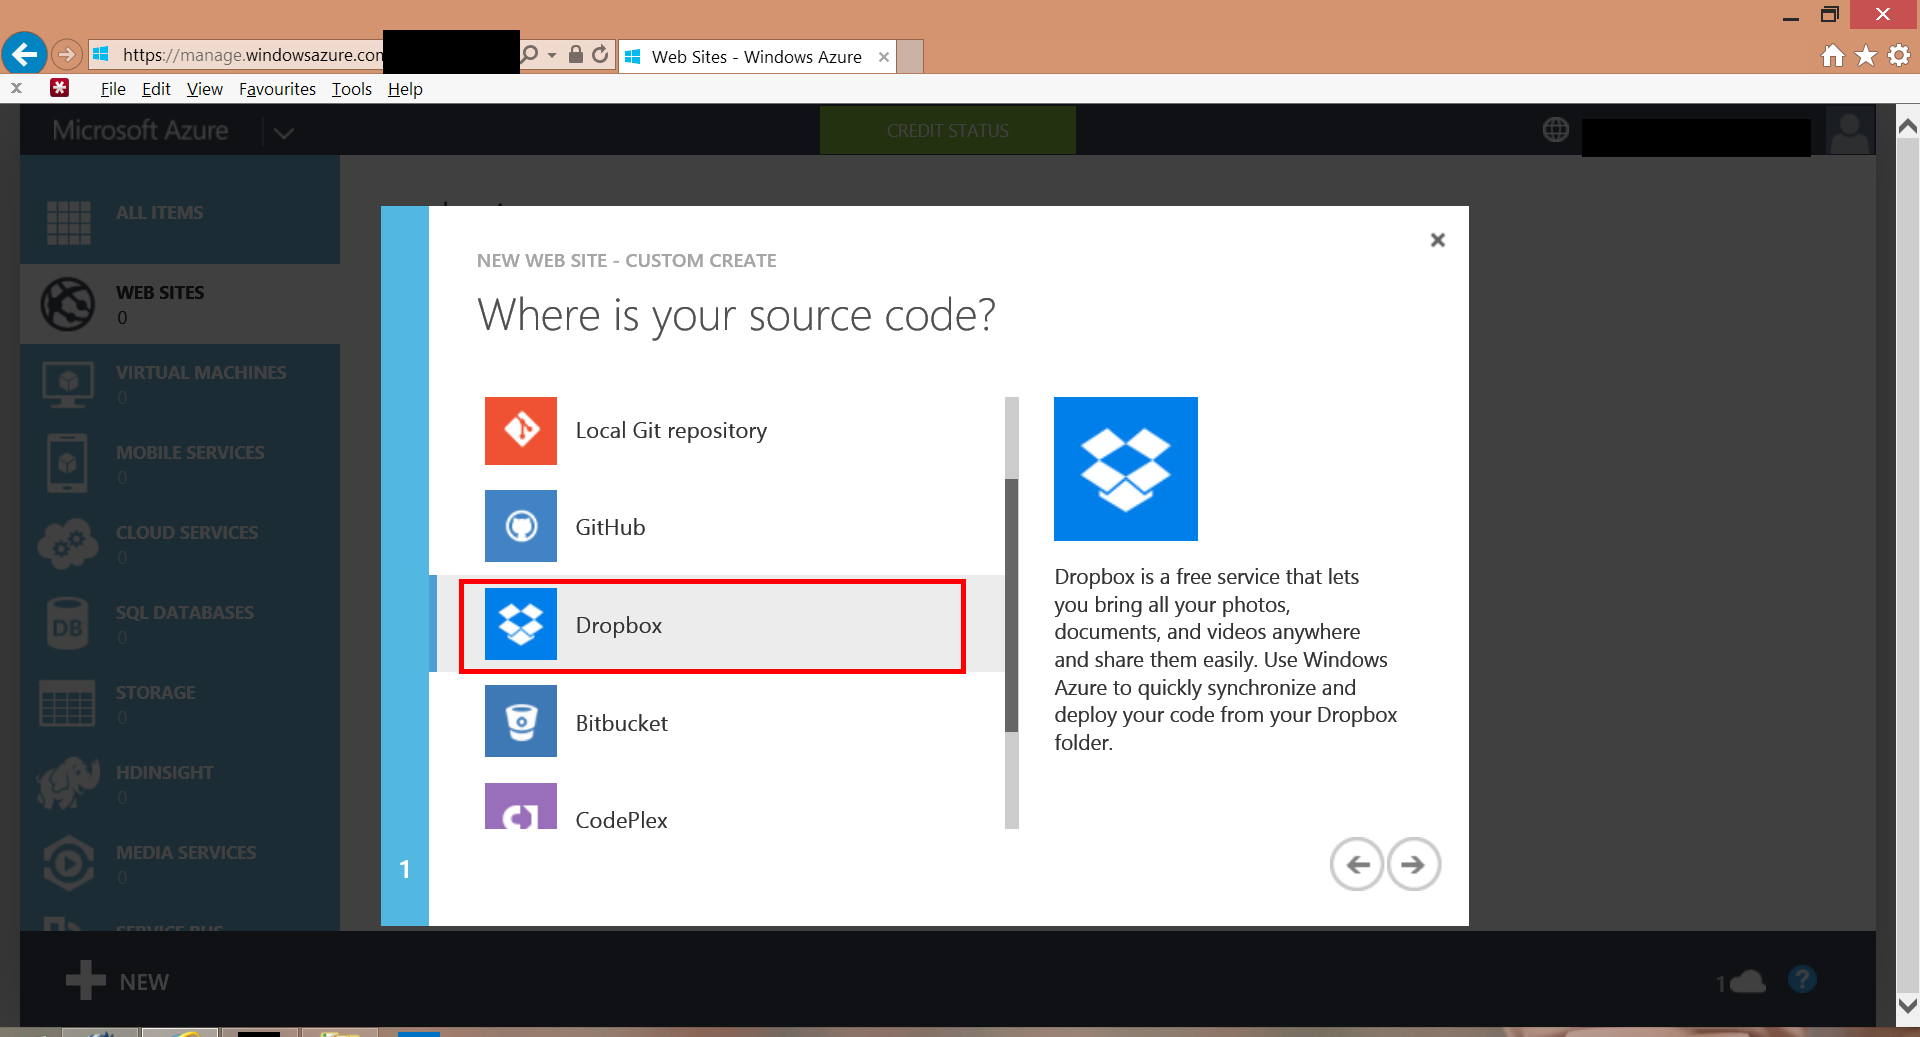This screenshot has width=1920, height=1037.
Task: Click the large Dropbox logo preview
Action: [1126, 469]
